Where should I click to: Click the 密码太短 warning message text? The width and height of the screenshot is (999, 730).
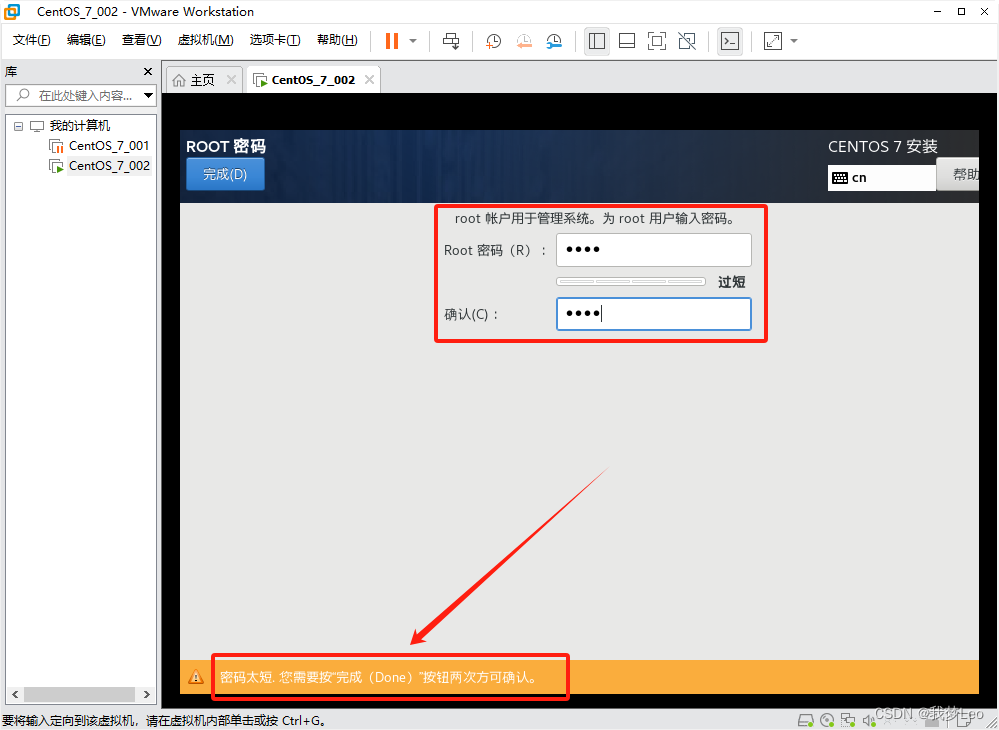(x=378, y=677)
